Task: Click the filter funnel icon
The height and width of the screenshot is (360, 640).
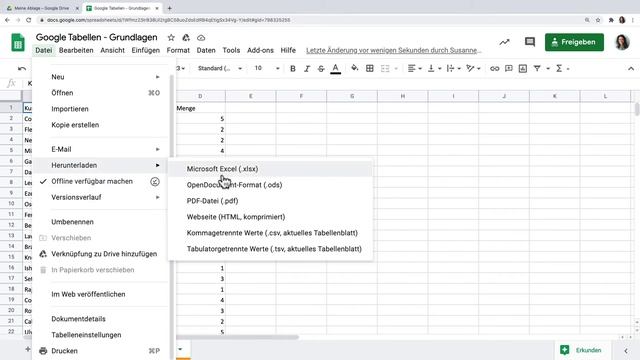Action: tap(537, 69)
